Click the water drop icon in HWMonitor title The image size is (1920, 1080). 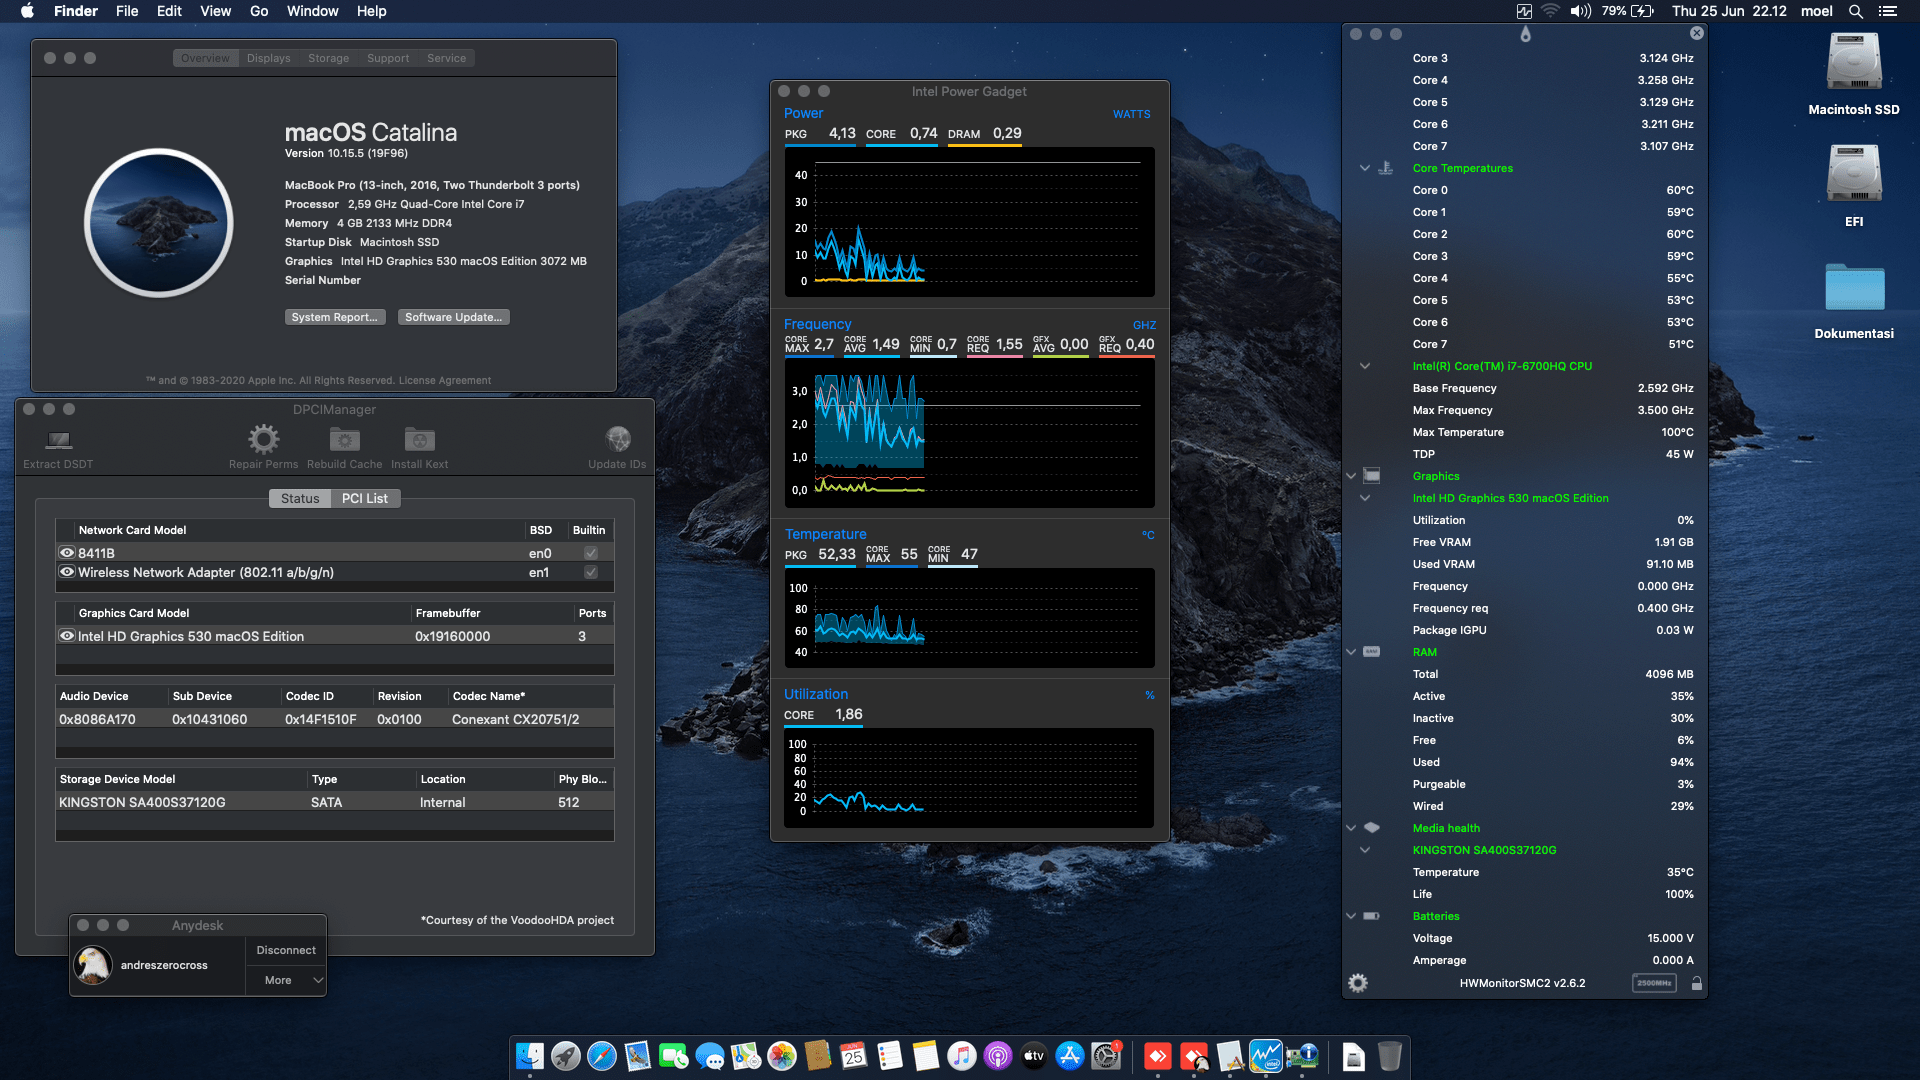[x=1525, y=34]
